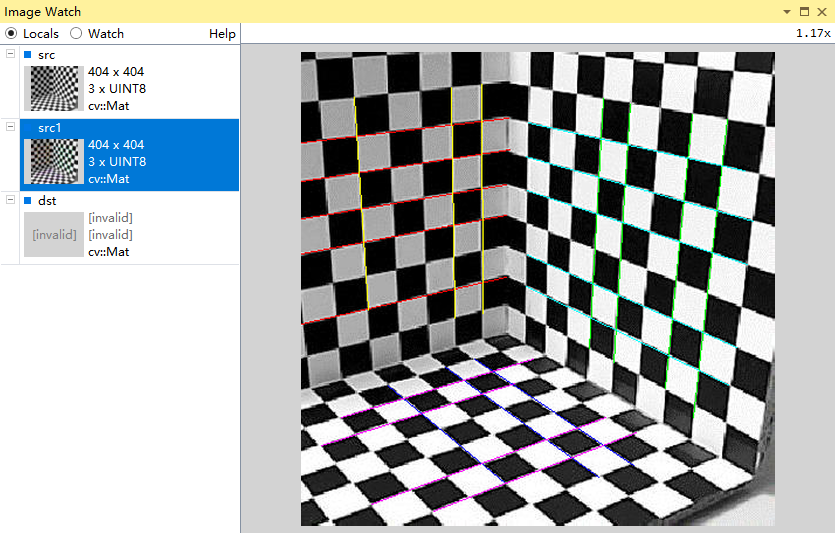
Task: Click the '404 x 404' size of src
Action: tap(116, 71)
